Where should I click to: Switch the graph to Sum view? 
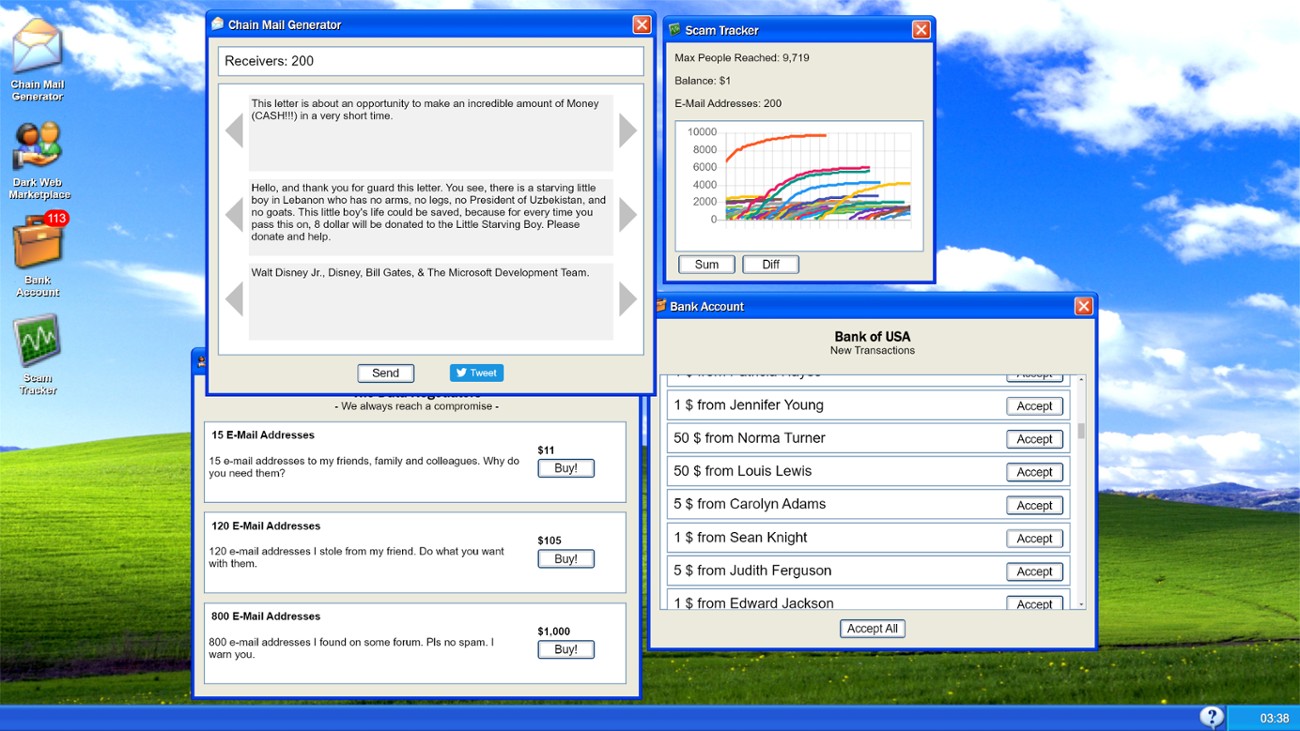click(x=706, y=264)
